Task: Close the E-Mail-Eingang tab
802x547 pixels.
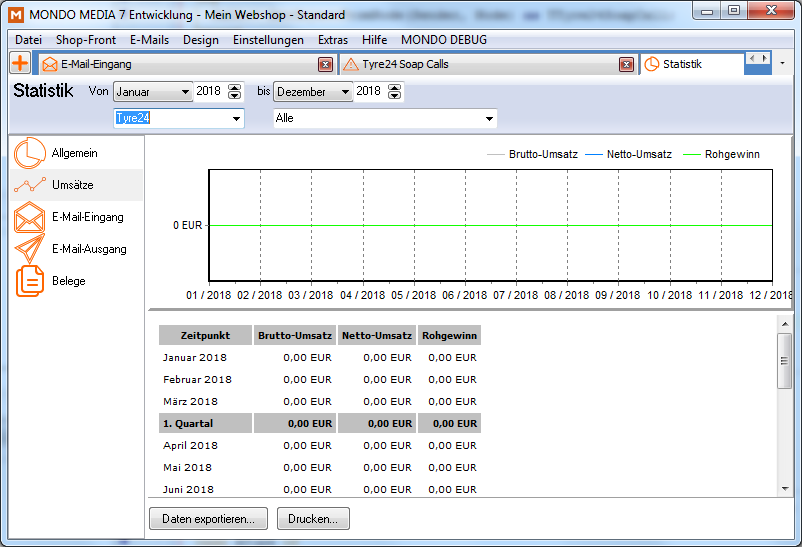Action: point(325,64)
